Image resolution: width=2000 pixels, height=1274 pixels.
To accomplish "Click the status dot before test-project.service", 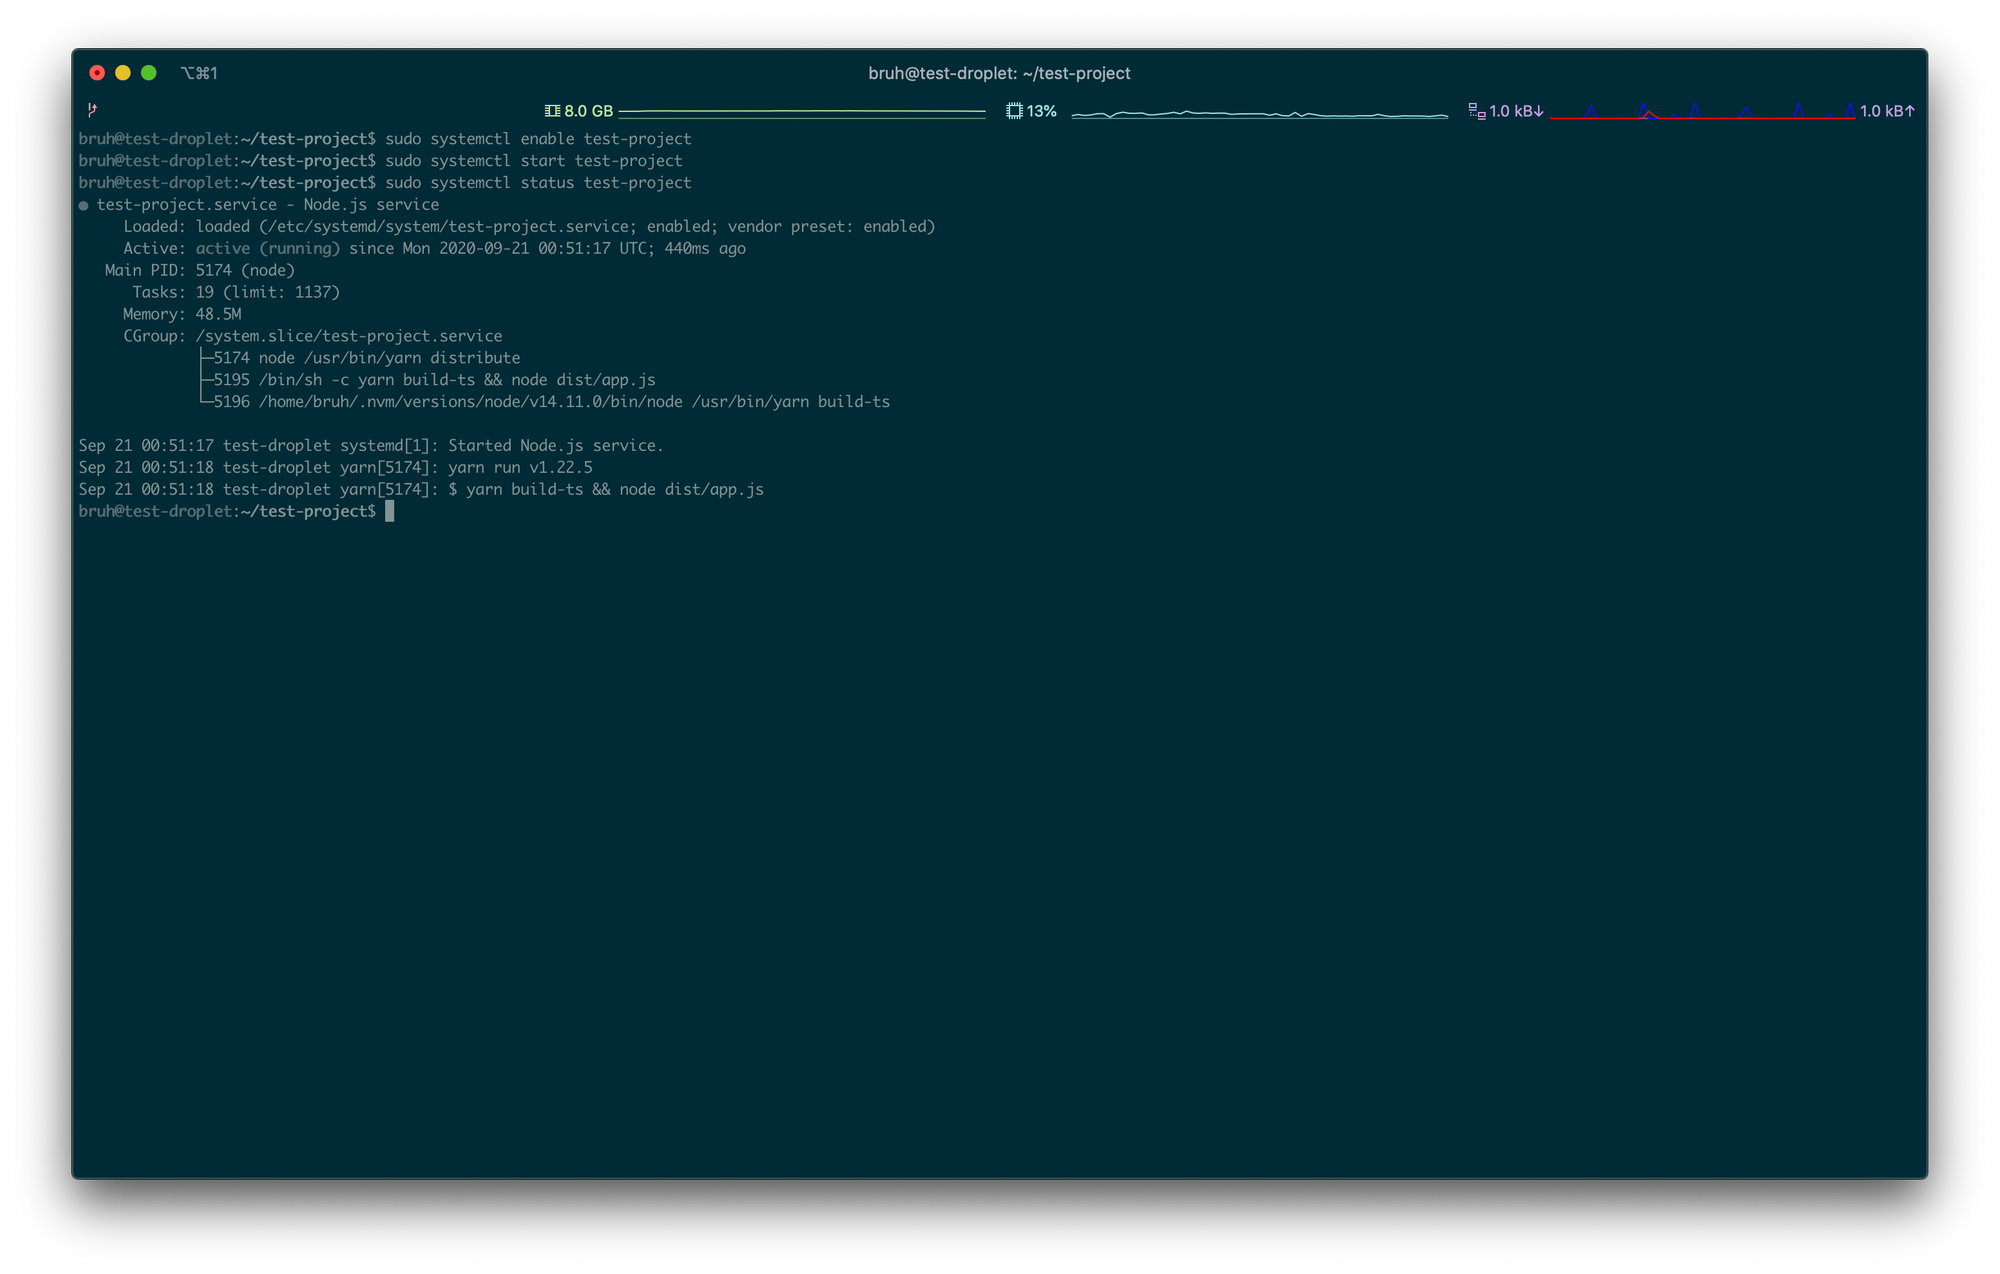I will click(x=84, y=206).
